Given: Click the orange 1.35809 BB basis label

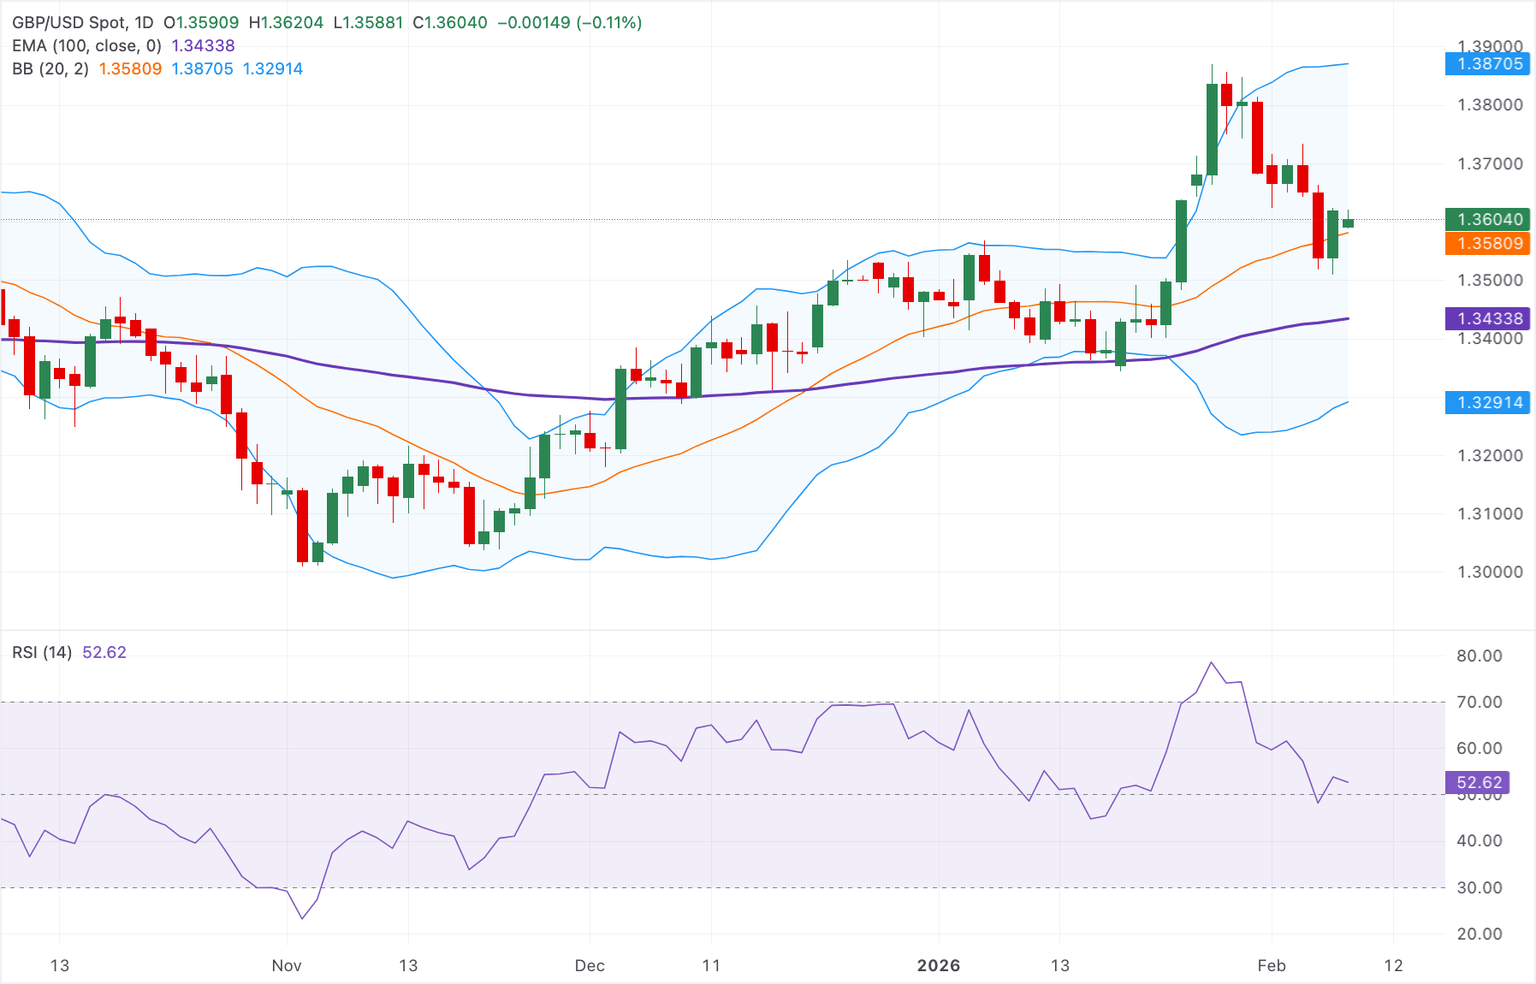Looking at the screenshot, I should coord(1485,243).
